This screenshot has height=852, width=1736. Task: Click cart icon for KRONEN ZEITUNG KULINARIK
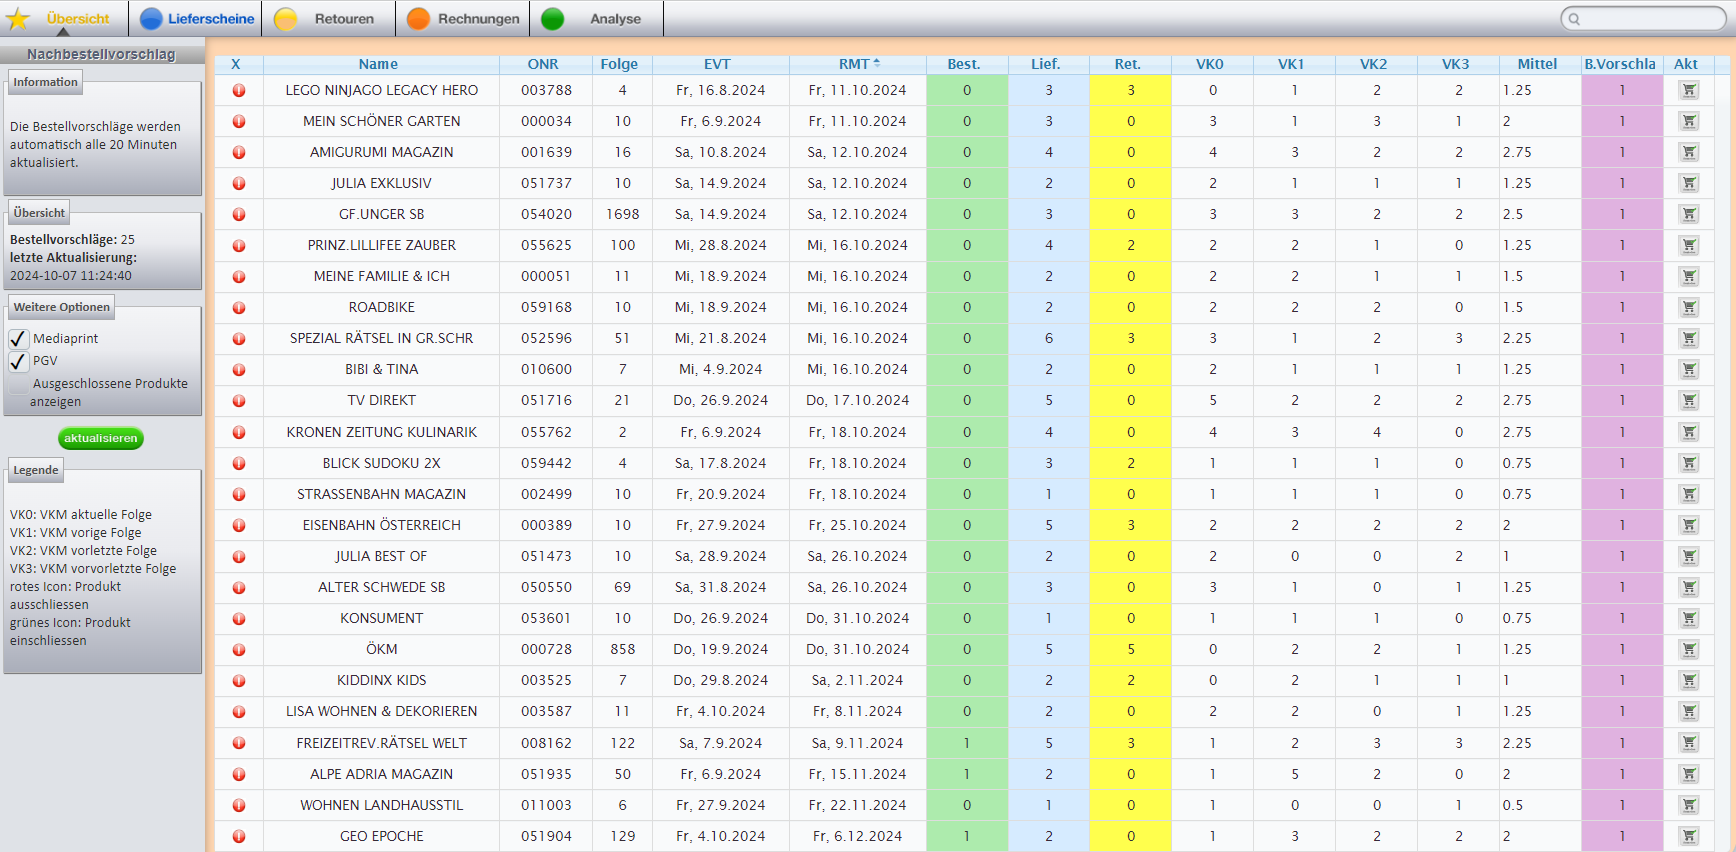[x=1689, y=432]
